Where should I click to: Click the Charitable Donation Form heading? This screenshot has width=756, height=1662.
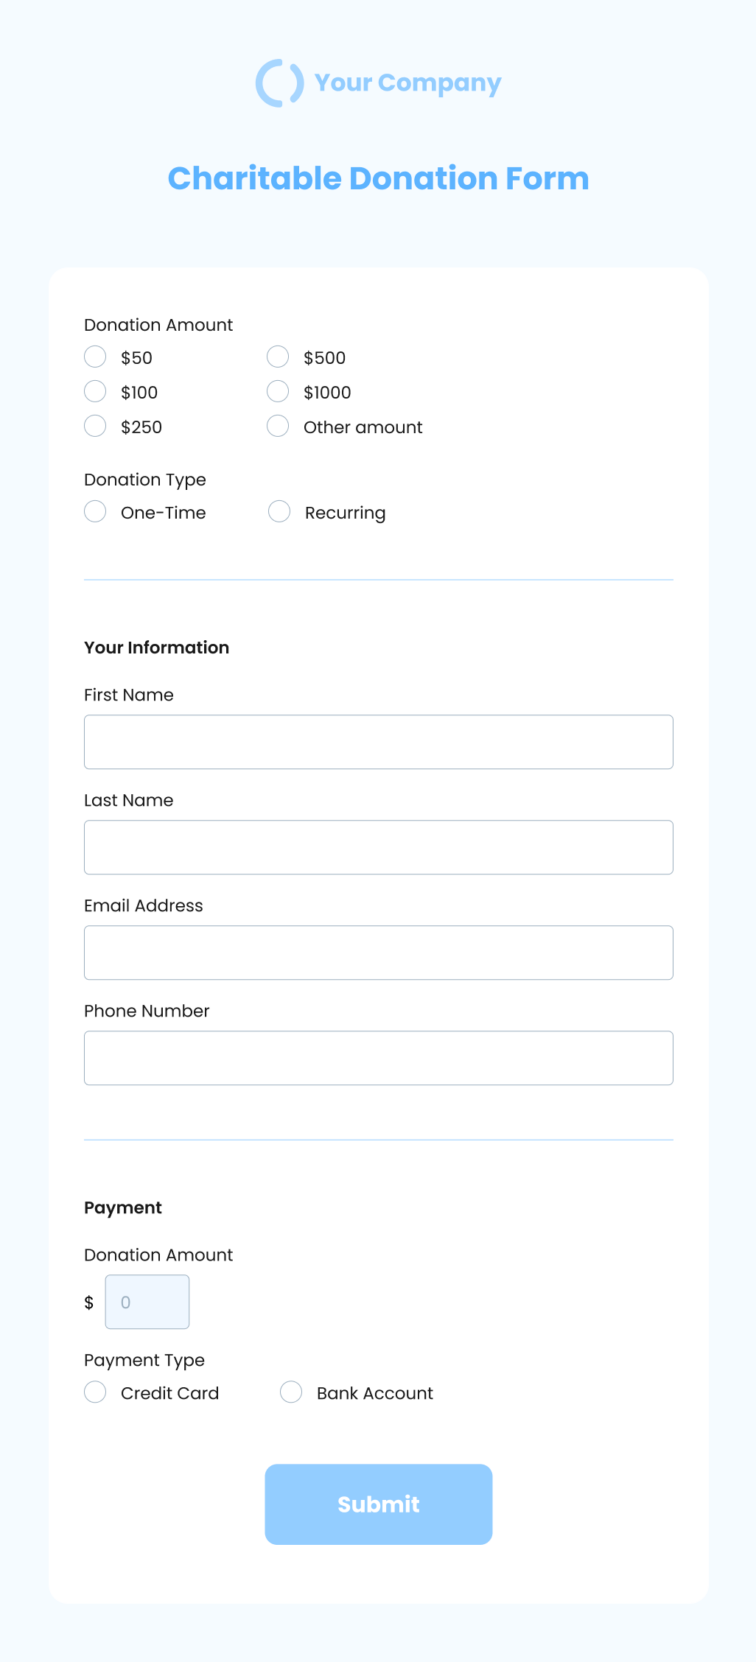[378, 178]
